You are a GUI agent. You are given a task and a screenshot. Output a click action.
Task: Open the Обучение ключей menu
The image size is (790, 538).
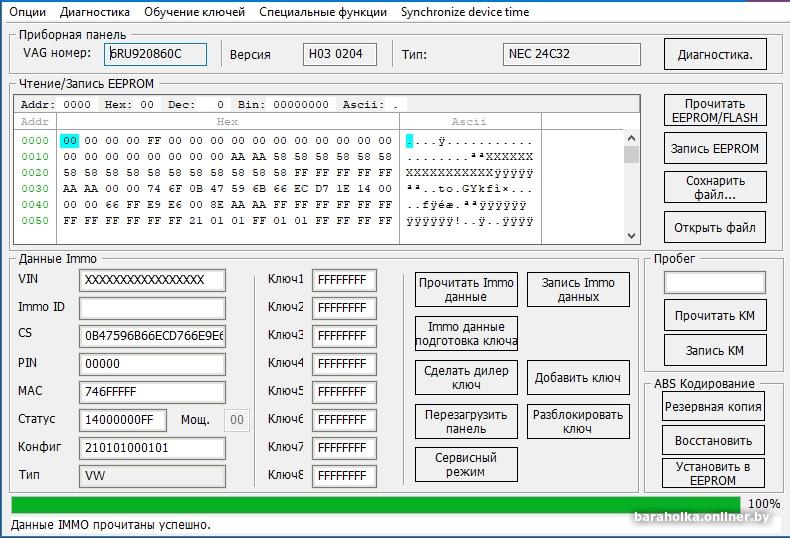[194, 12]
